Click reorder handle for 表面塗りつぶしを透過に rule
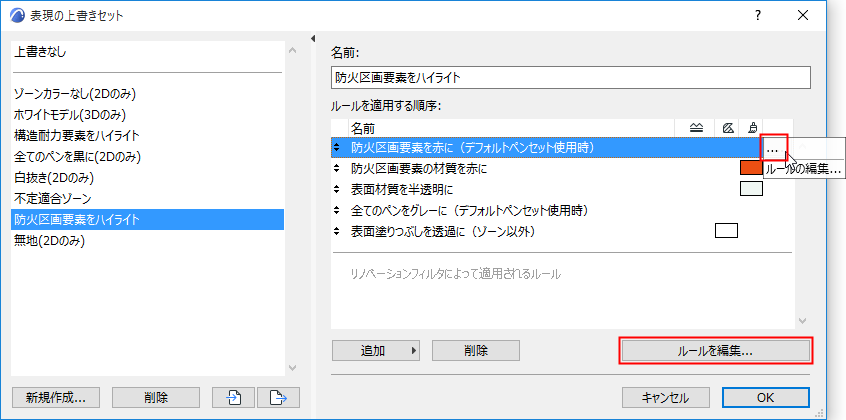 [337, 231]
